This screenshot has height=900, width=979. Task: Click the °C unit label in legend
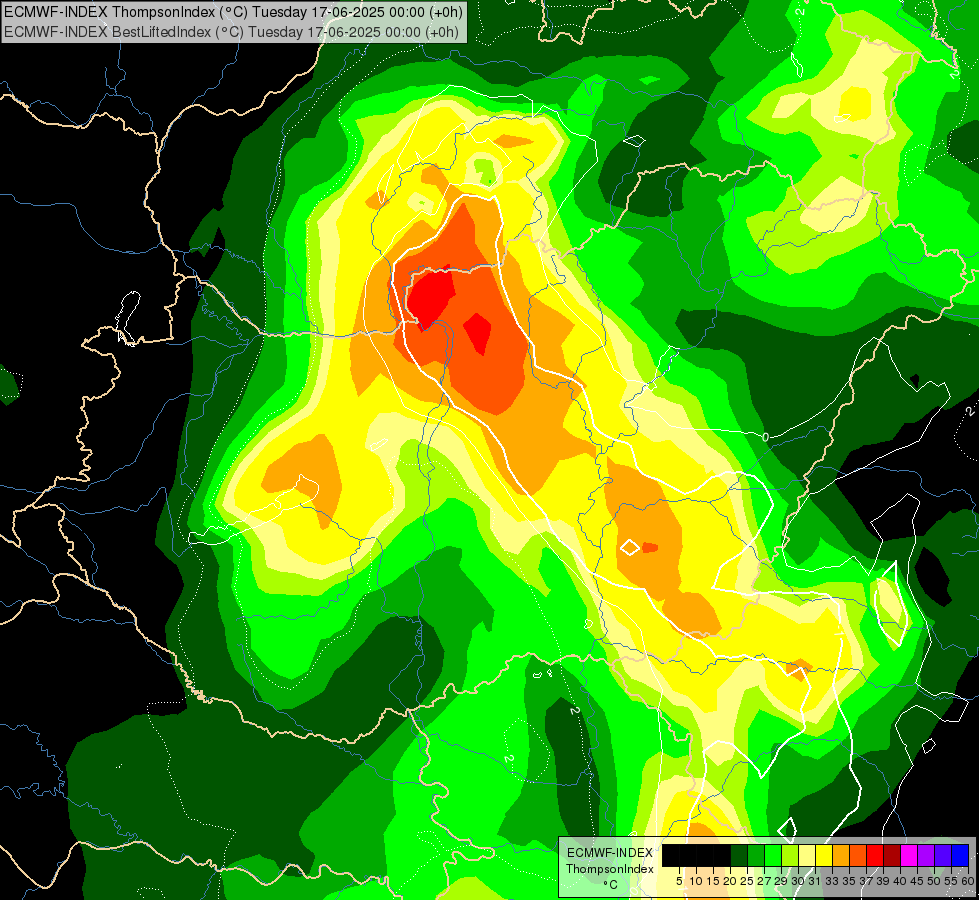tap(611, 885)
